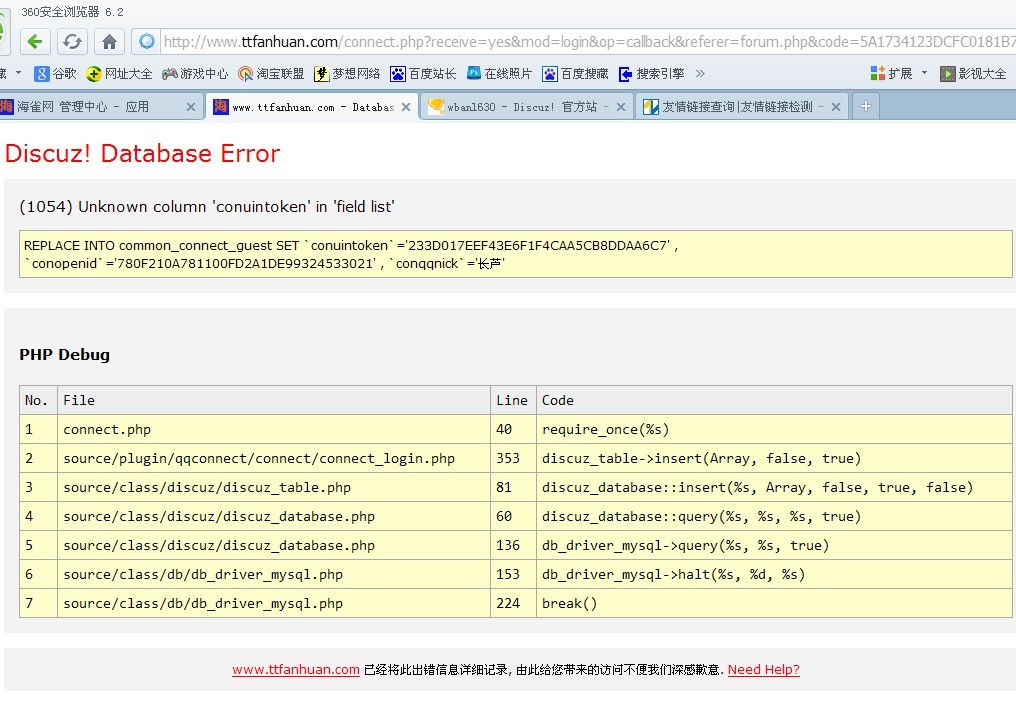1016x722 pixels.
Task: Reload the page with the refresh button
Action: pos(72,42)
